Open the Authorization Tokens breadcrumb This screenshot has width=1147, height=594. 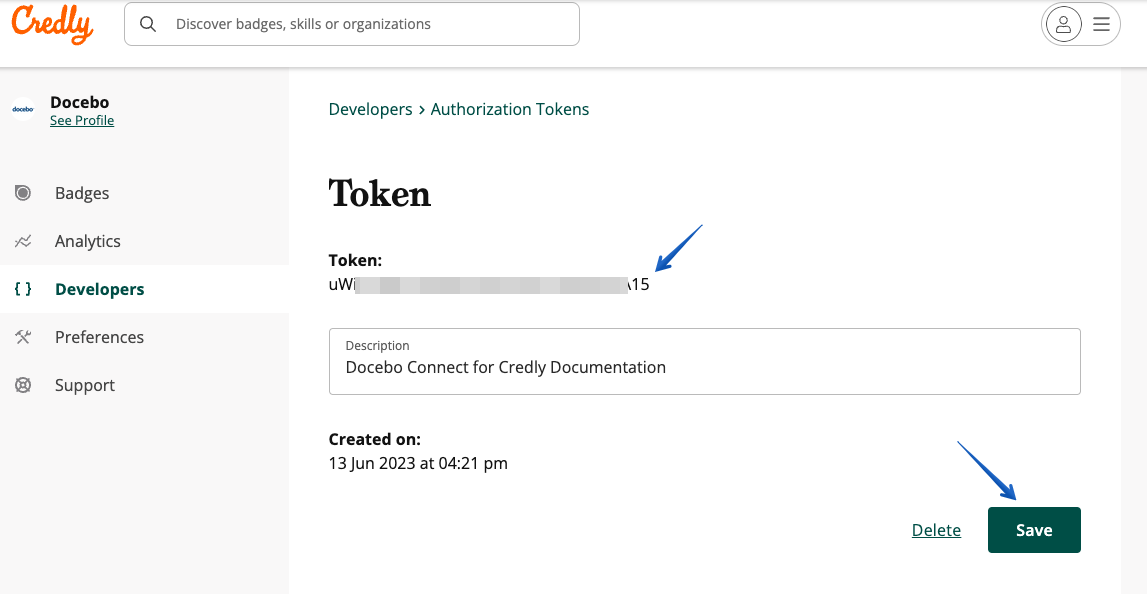(510, 109)
